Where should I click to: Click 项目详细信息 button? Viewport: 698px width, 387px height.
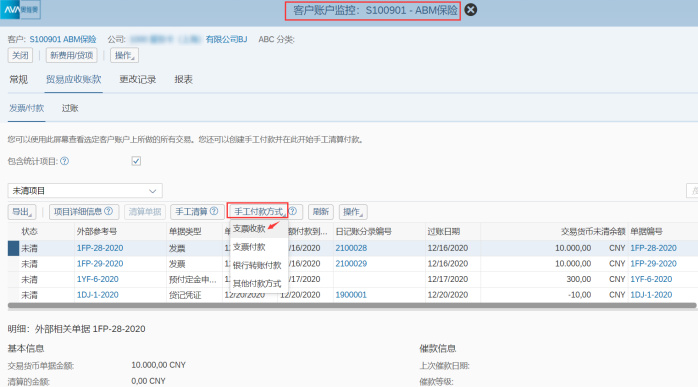[84, 212]
